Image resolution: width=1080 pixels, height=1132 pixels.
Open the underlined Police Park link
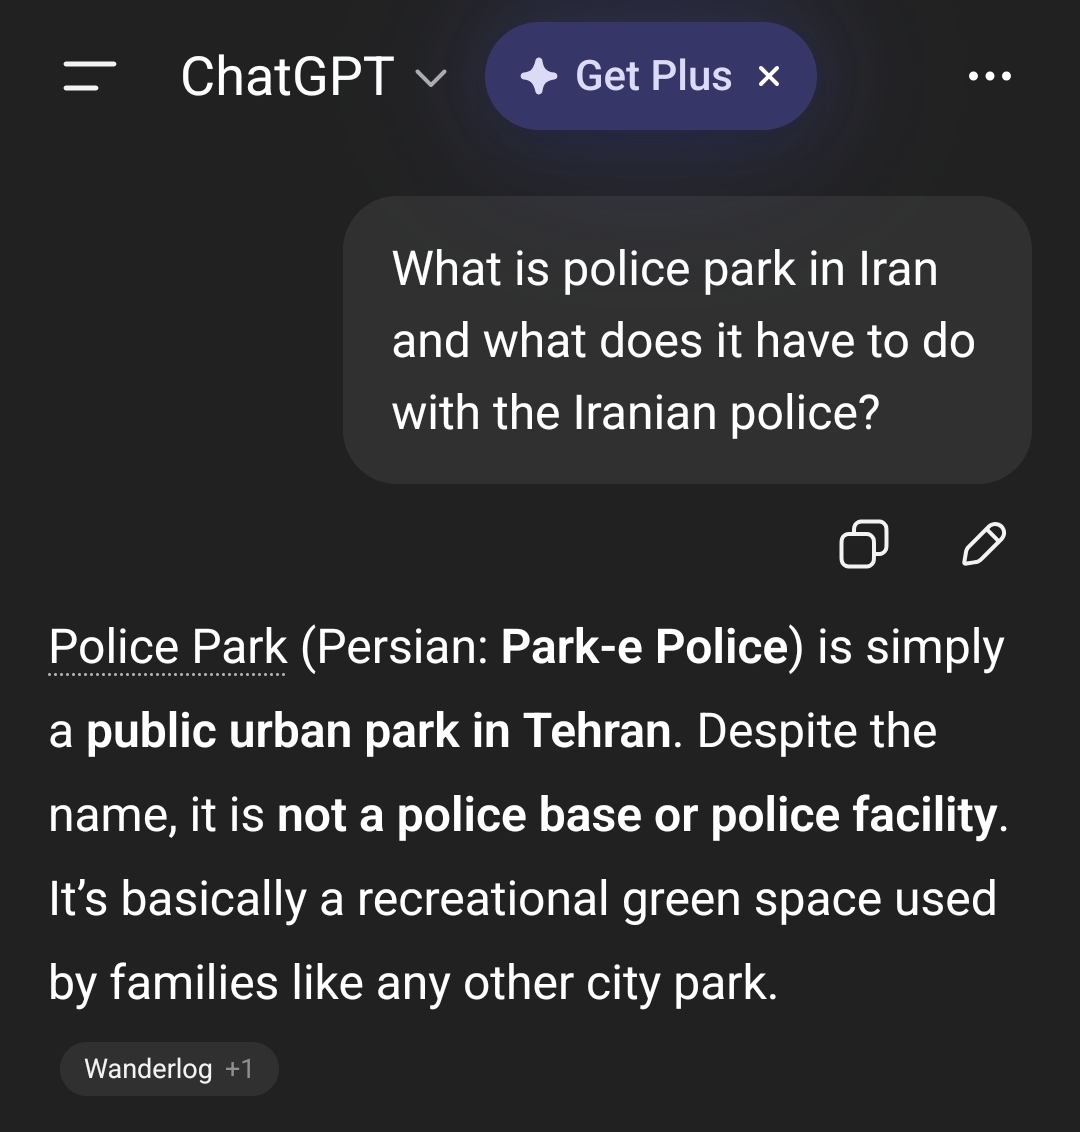click(x=168, y=647)
